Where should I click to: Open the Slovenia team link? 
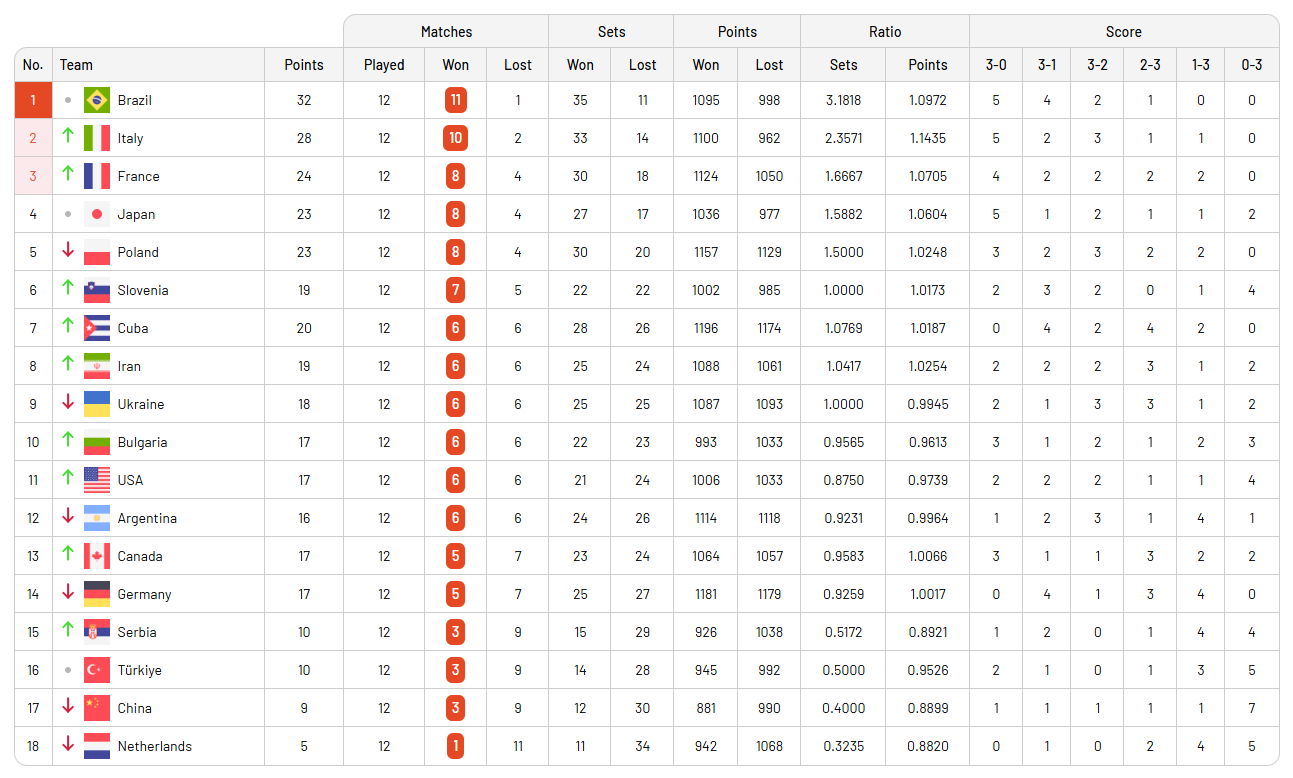pos(143,290)
